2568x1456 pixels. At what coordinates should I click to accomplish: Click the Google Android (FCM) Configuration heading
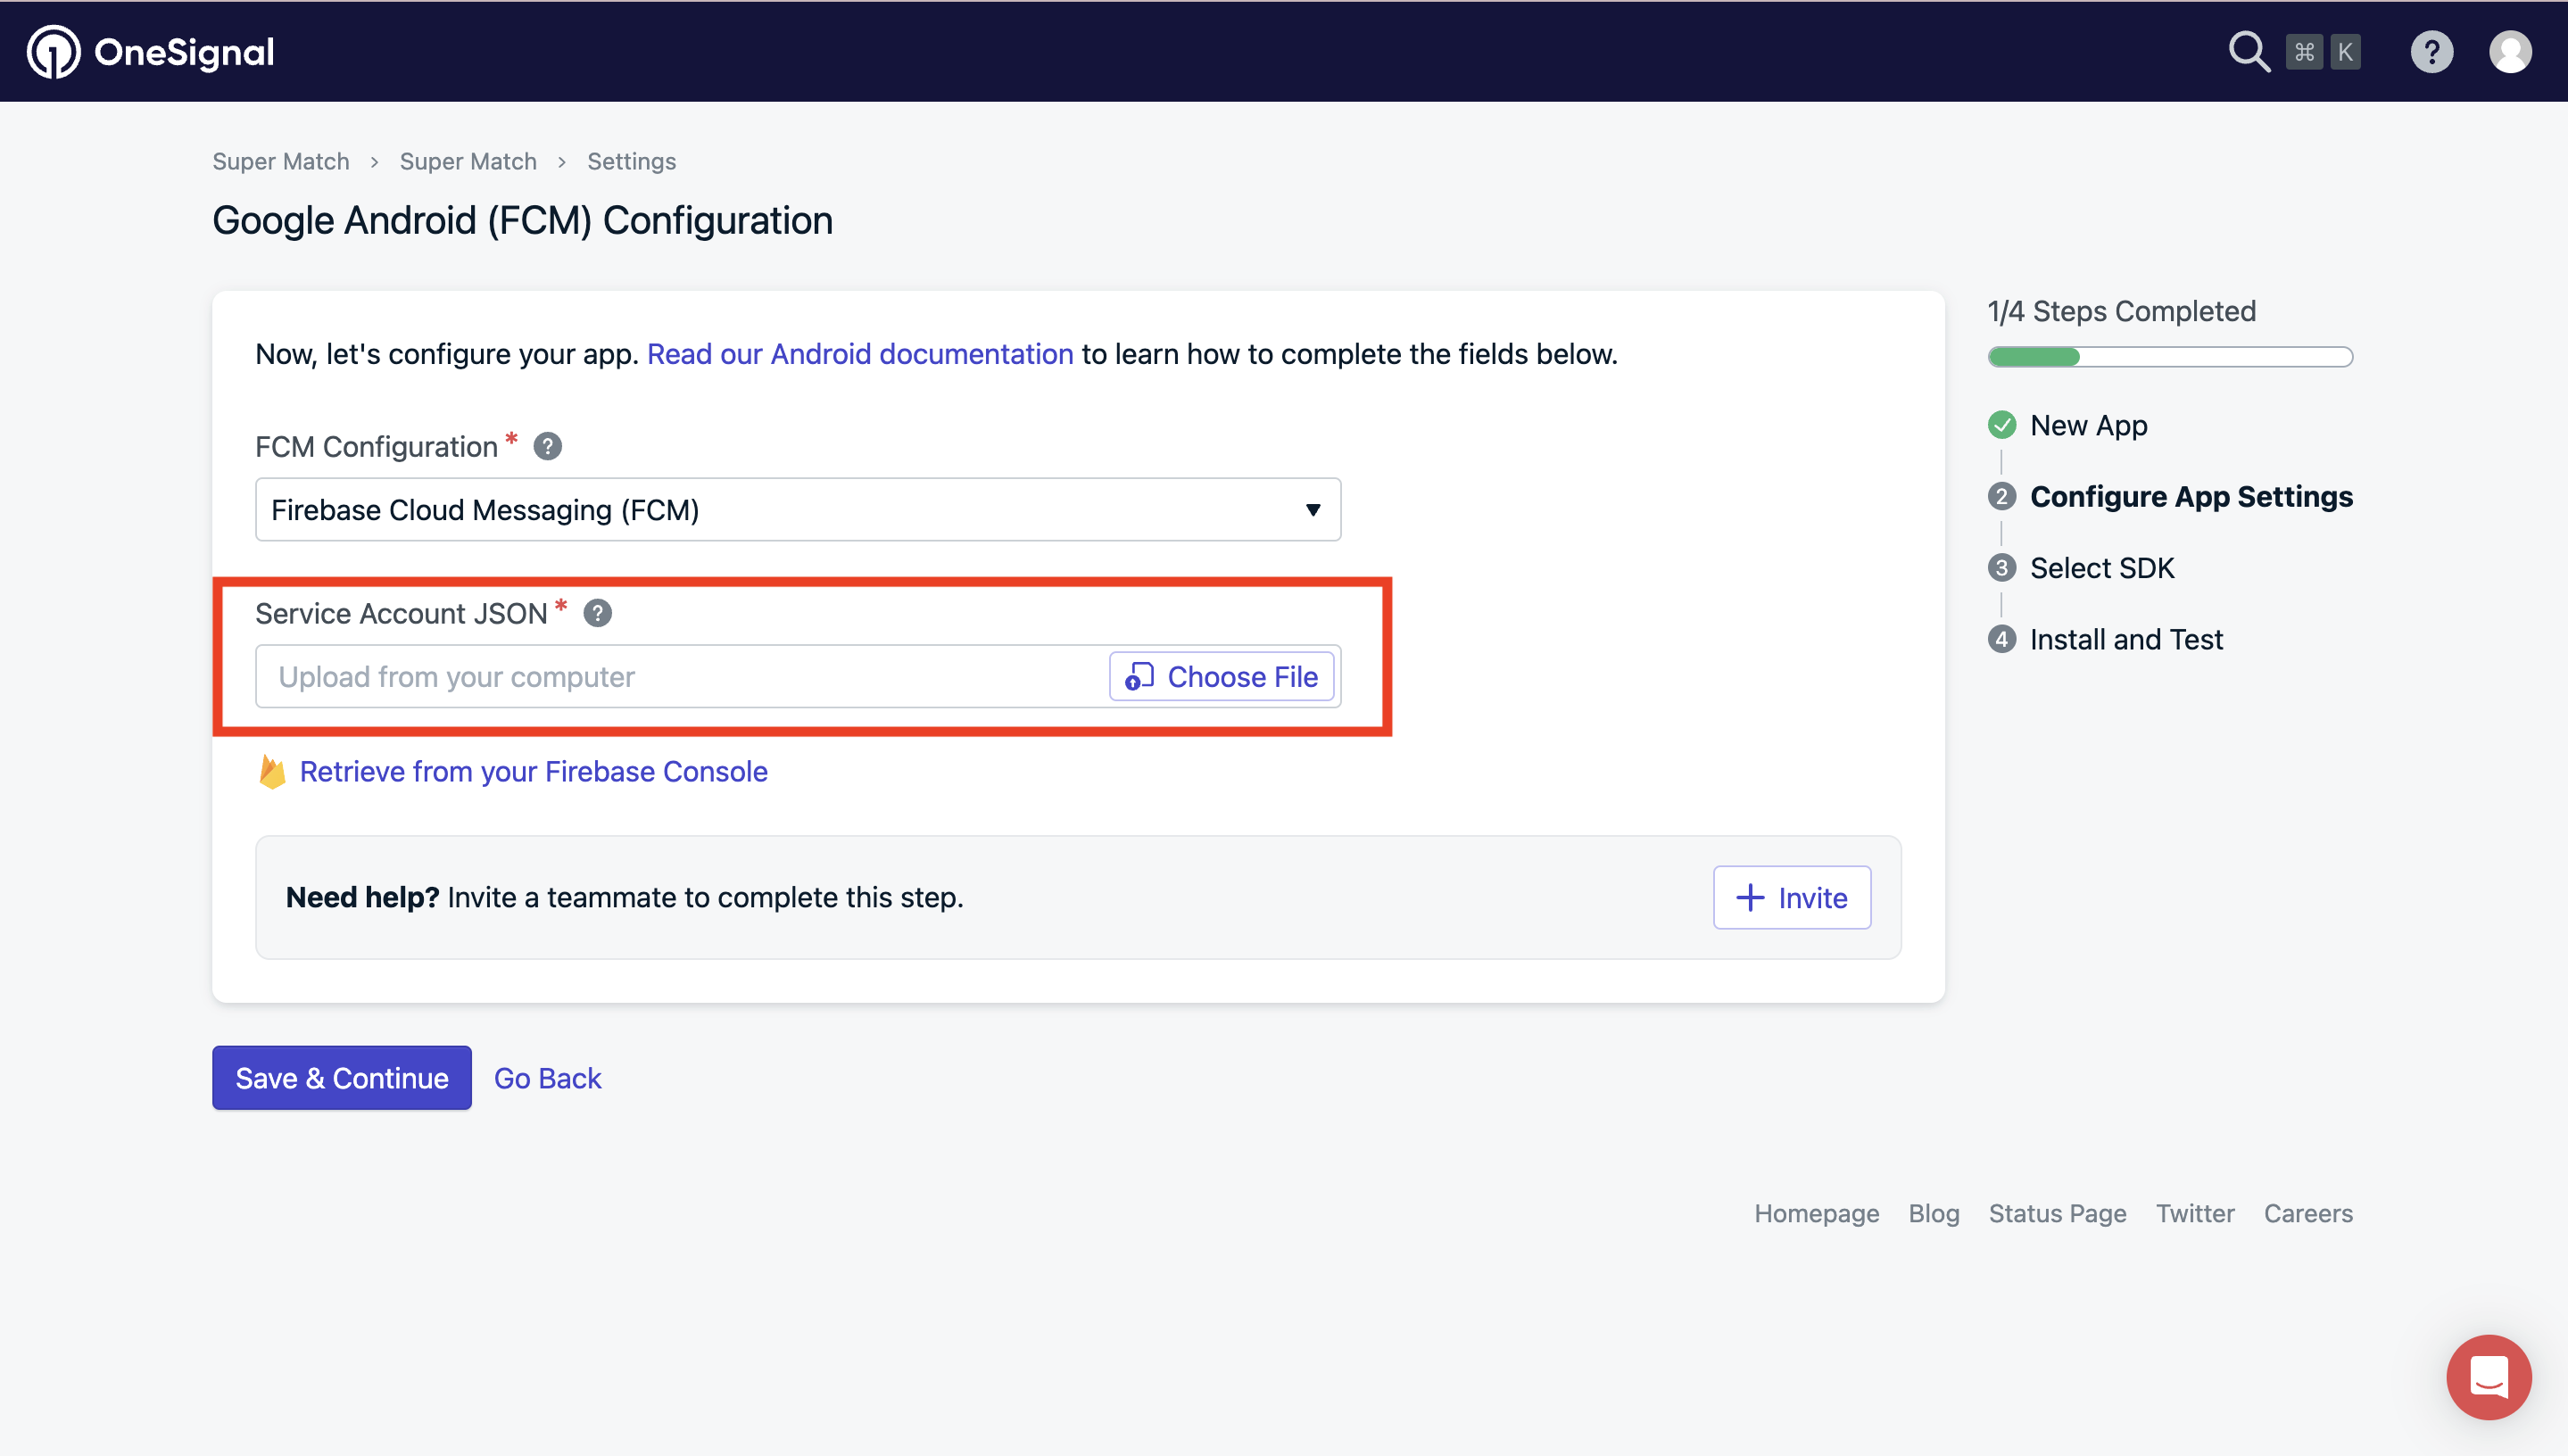point(522,220)
